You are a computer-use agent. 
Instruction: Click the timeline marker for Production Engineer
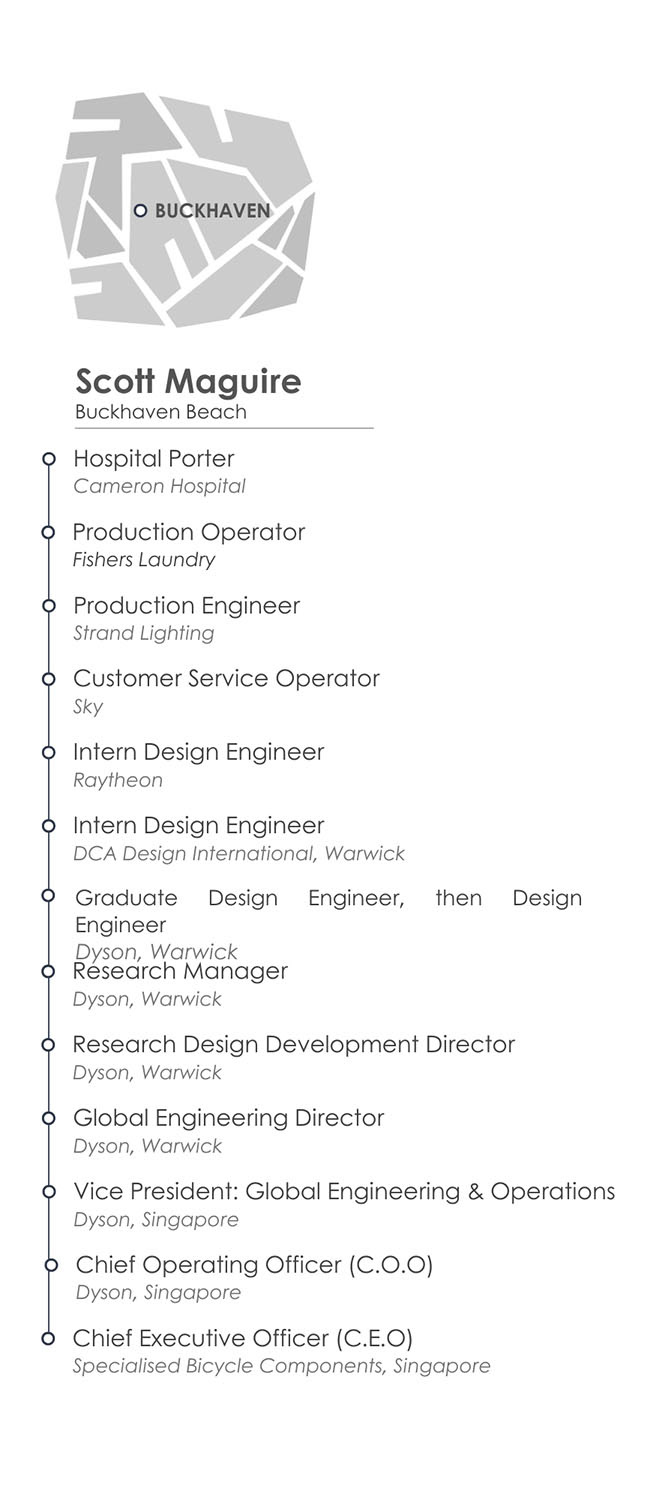[48, 606]
